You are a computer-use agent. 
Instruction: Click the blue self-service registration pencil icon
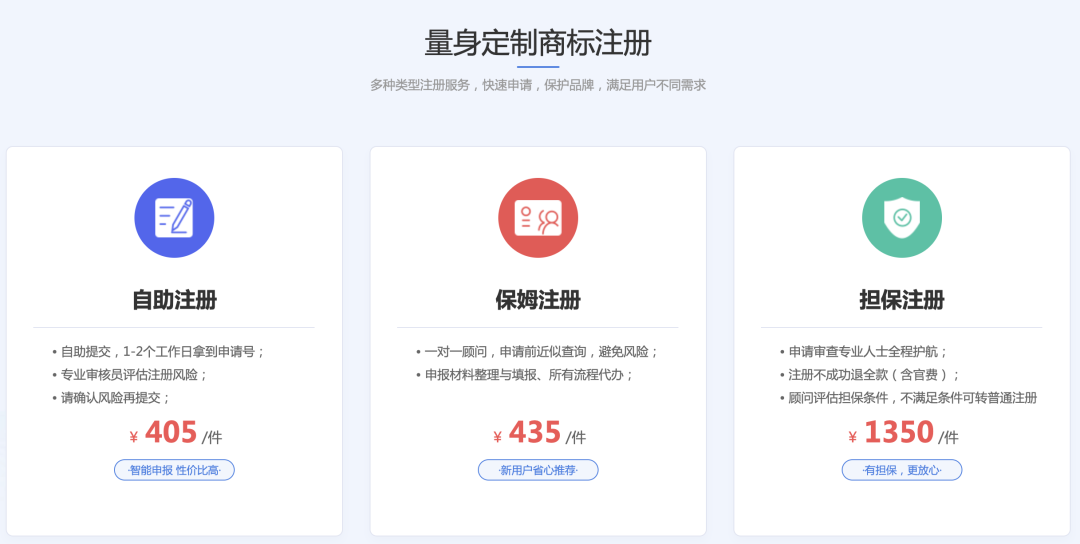pos(174,218)
